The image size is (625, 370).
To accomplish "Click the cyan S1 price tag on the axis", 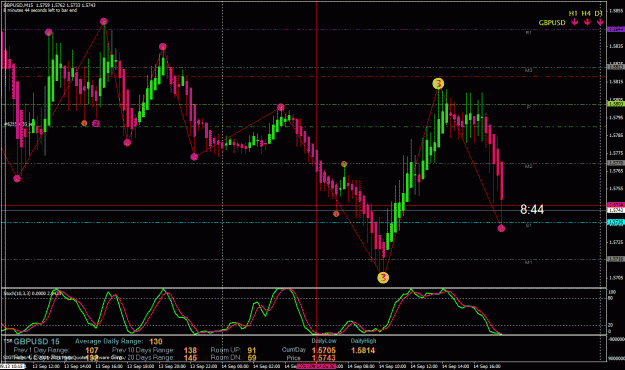I will tap(615, 222).
